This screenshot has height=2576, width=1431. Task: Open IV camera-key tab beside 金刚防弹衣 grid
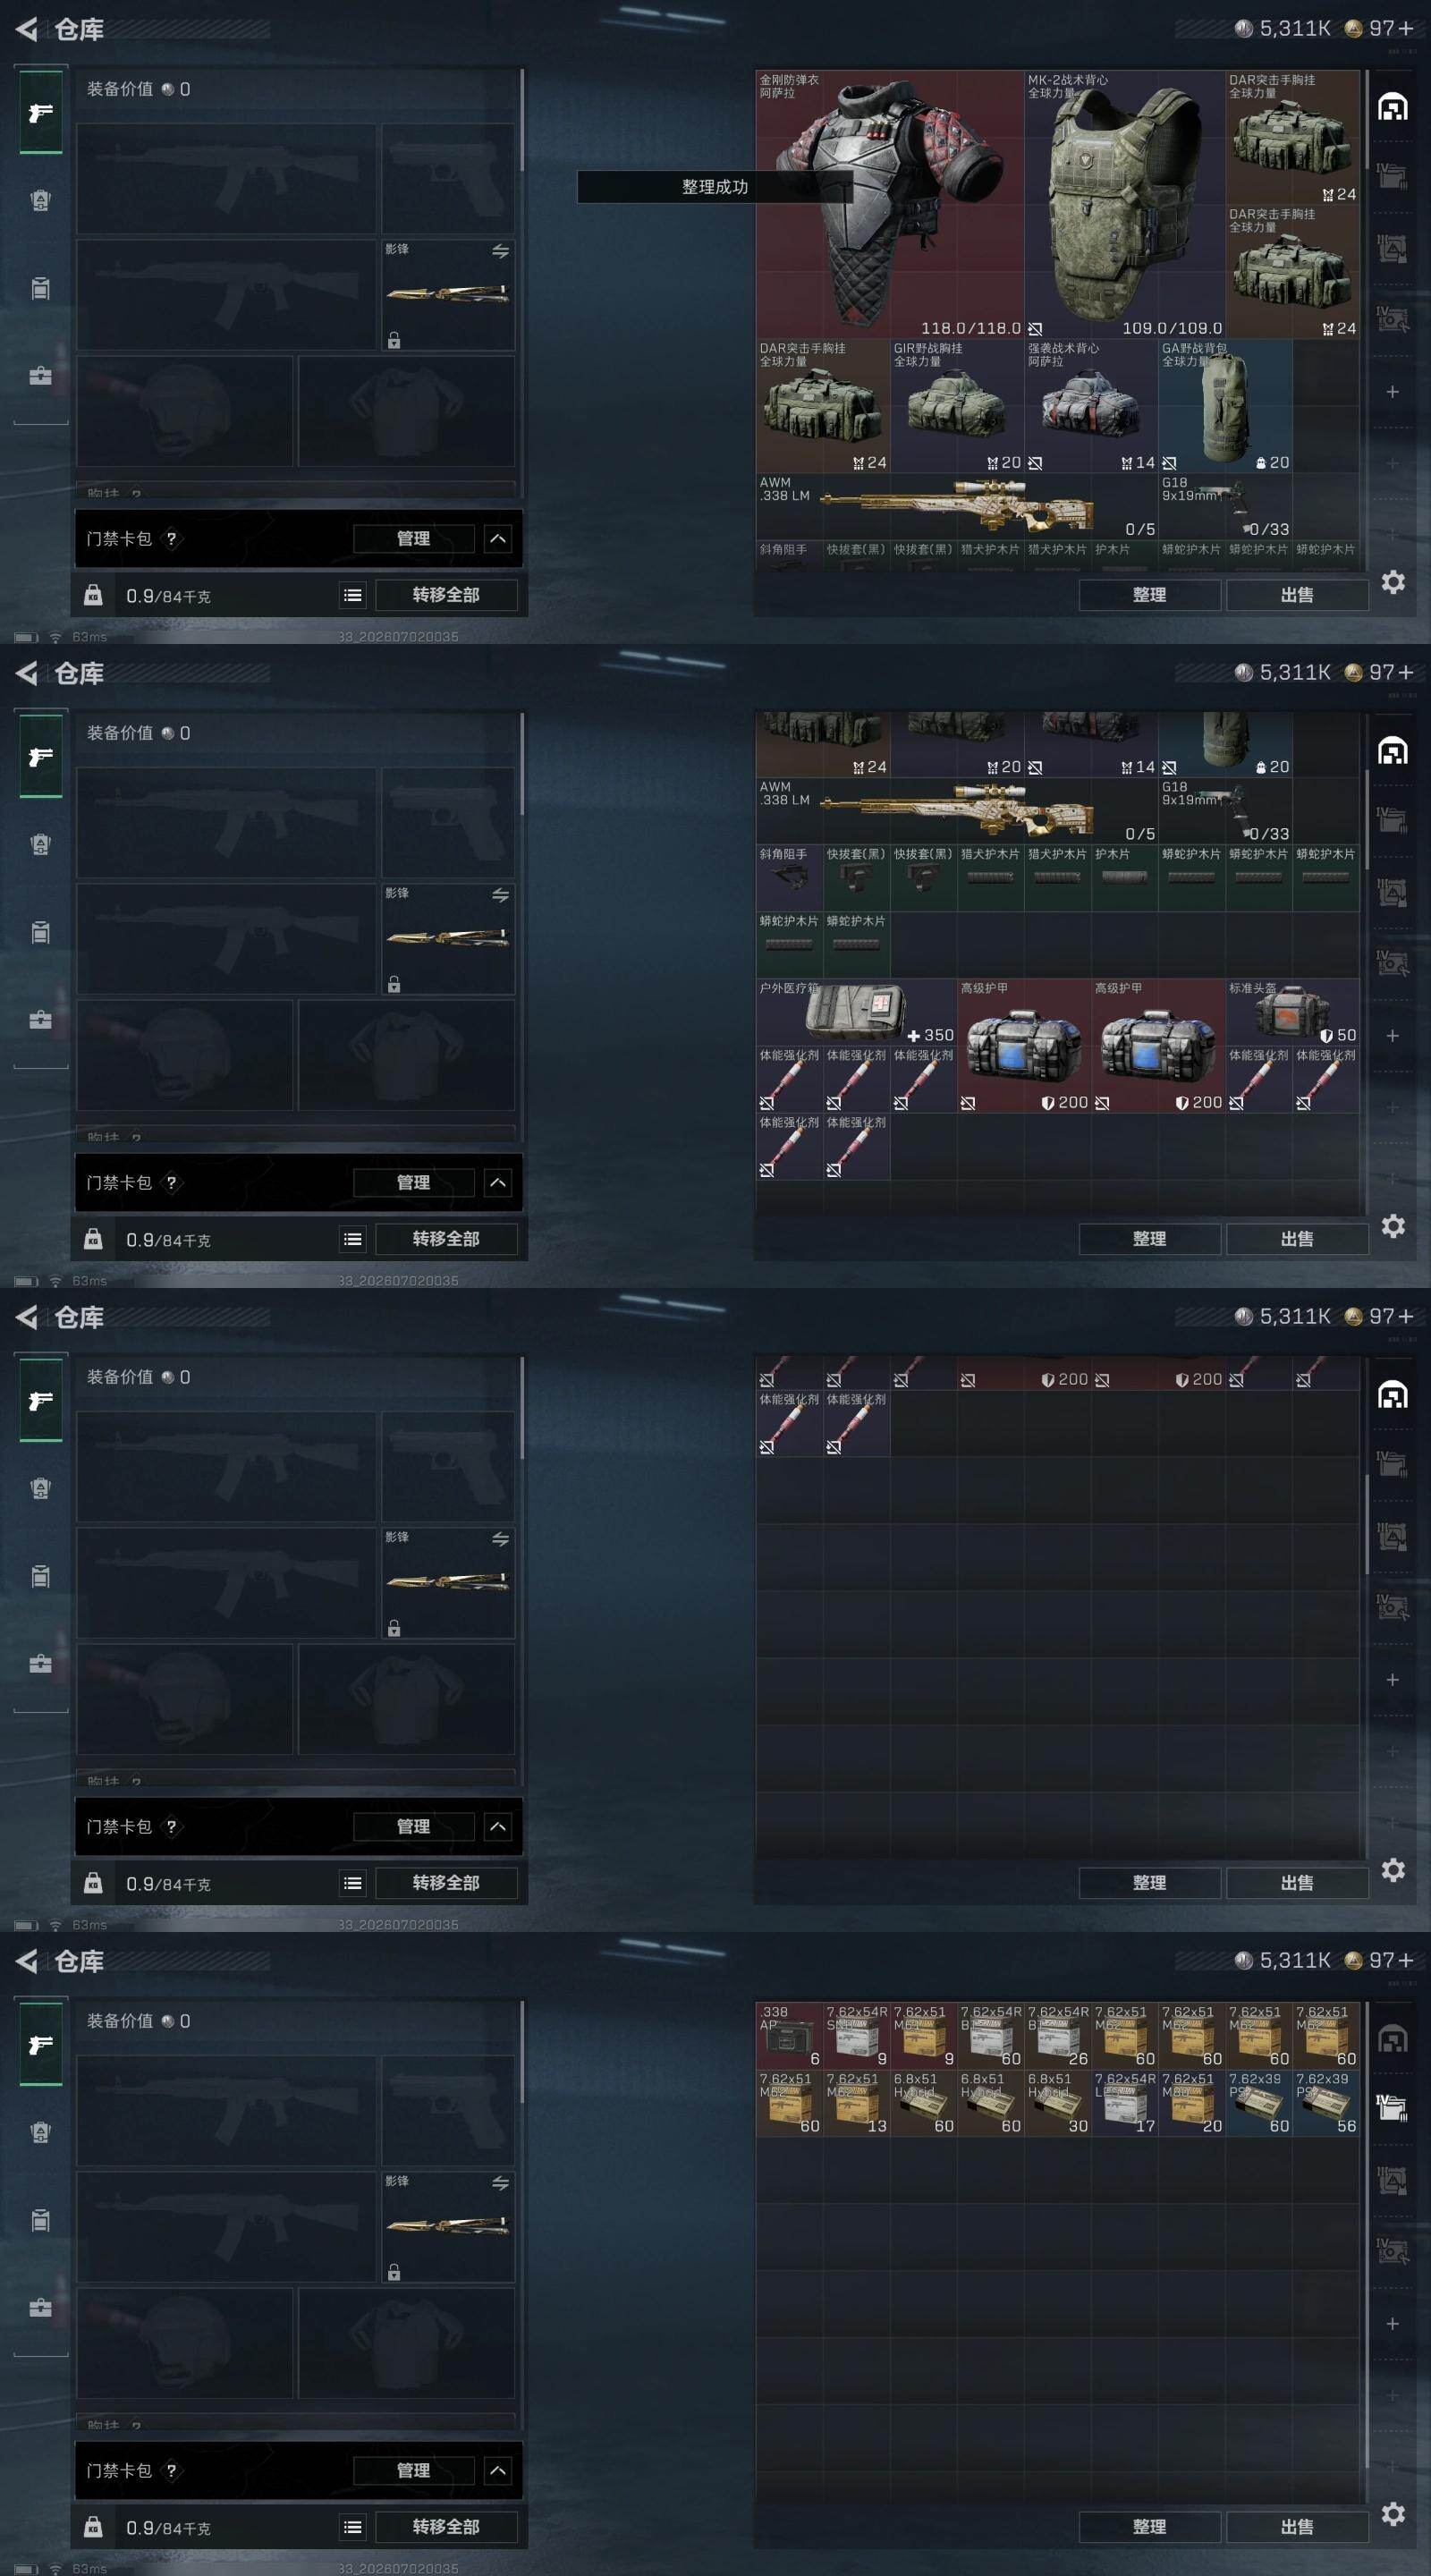[1392, 319]
